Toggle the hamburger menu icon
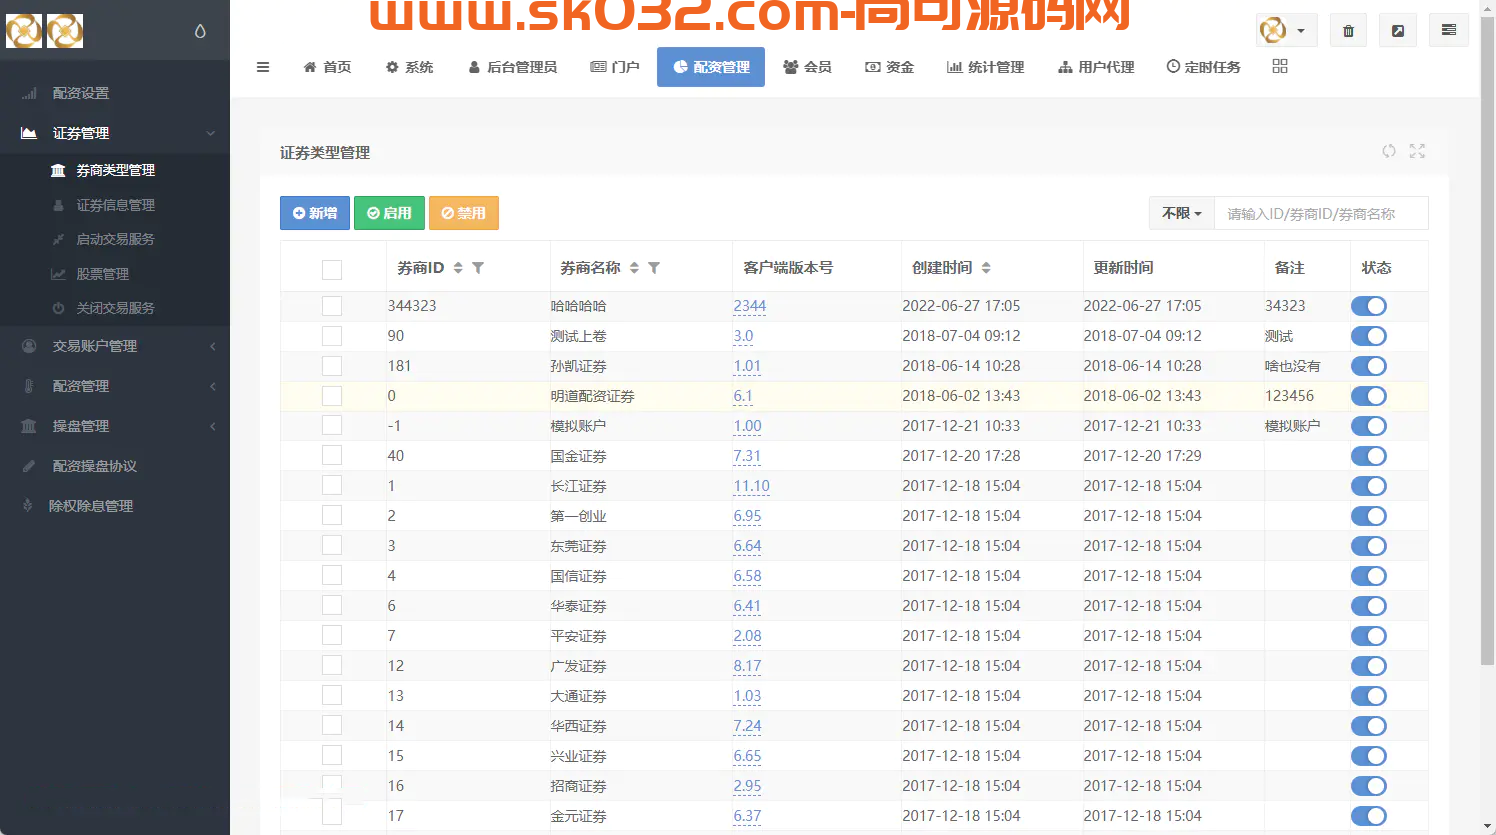The width and height of the screenshot is (1496, 835). [x=263, y=67]
